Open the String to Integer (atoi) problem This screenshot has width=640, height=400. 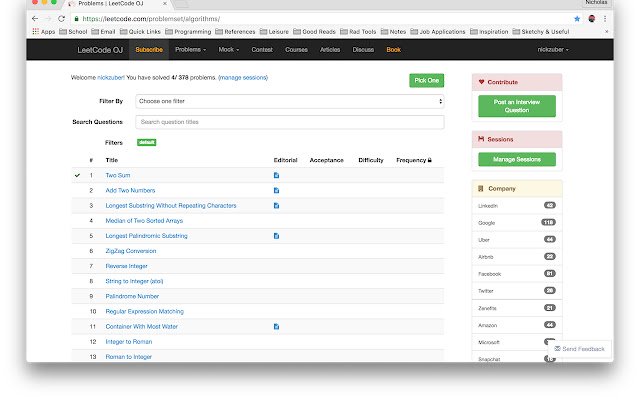[x=134, y=281]
